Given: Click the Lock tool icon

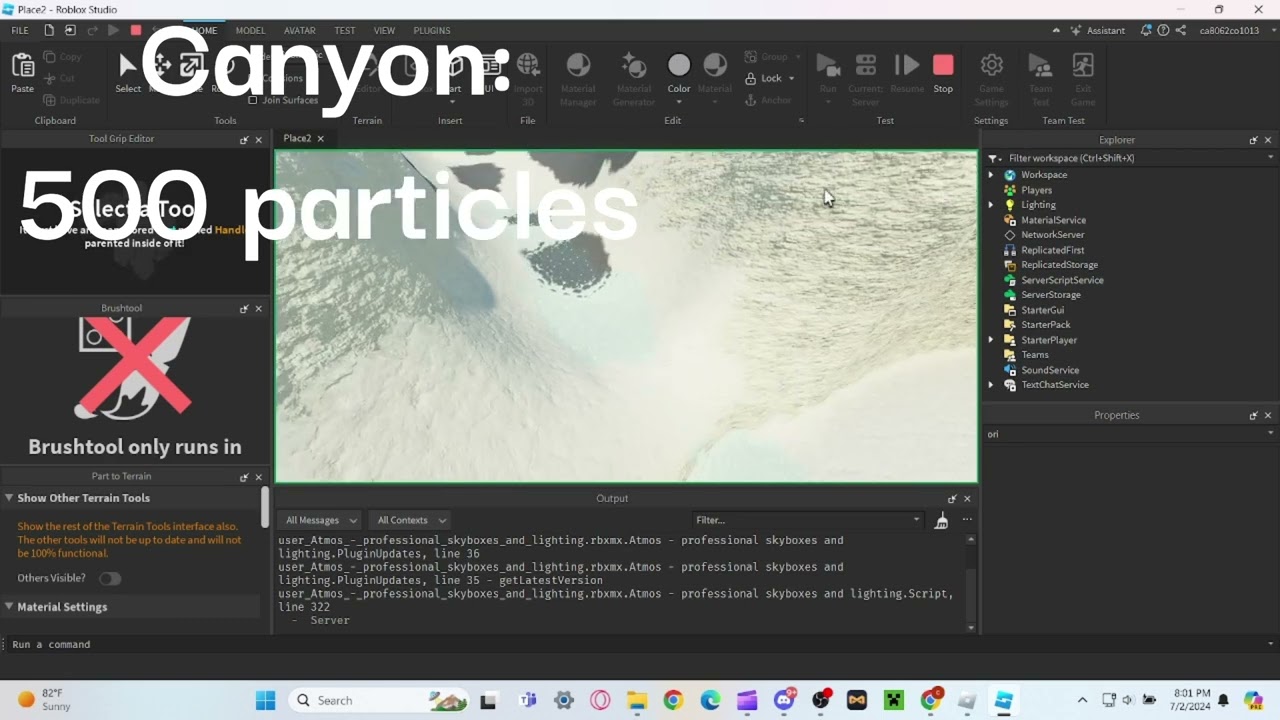Looking at the screenshot, I should (751, 78).
